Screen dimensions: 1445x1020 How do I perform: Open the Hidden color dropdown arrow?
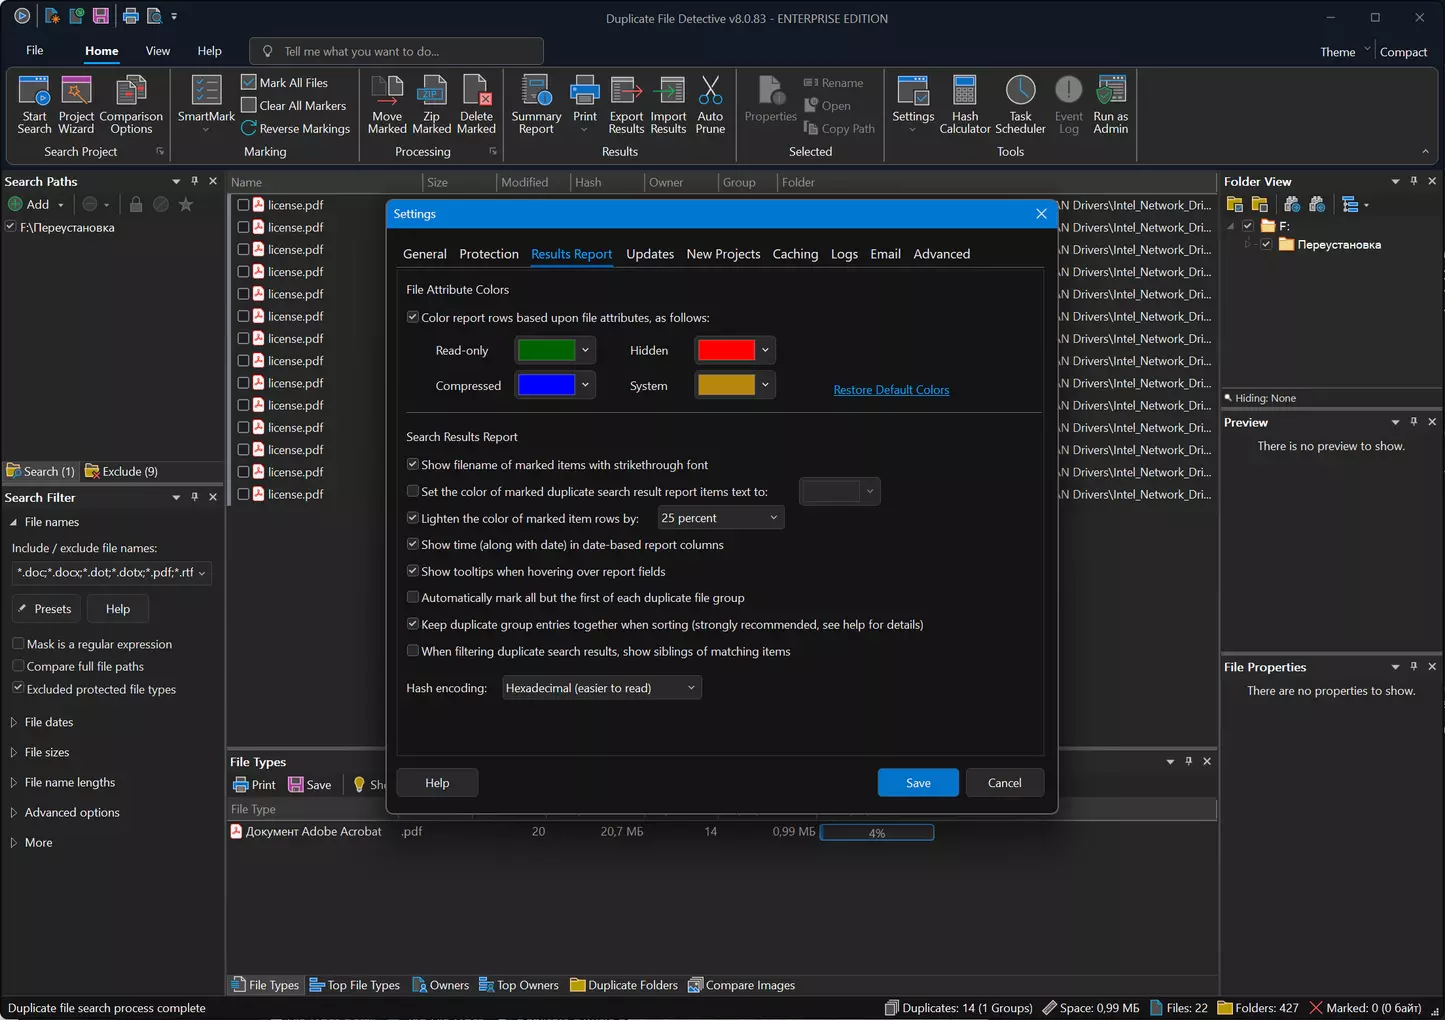click(x=765, y=350)
